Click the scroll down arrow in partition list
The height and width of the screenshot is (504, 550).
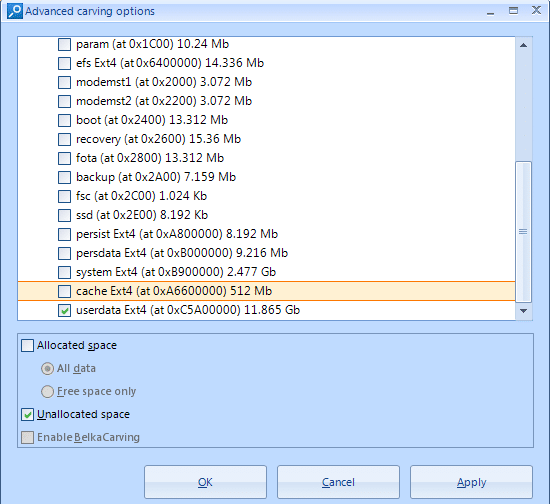click(523, 311)
